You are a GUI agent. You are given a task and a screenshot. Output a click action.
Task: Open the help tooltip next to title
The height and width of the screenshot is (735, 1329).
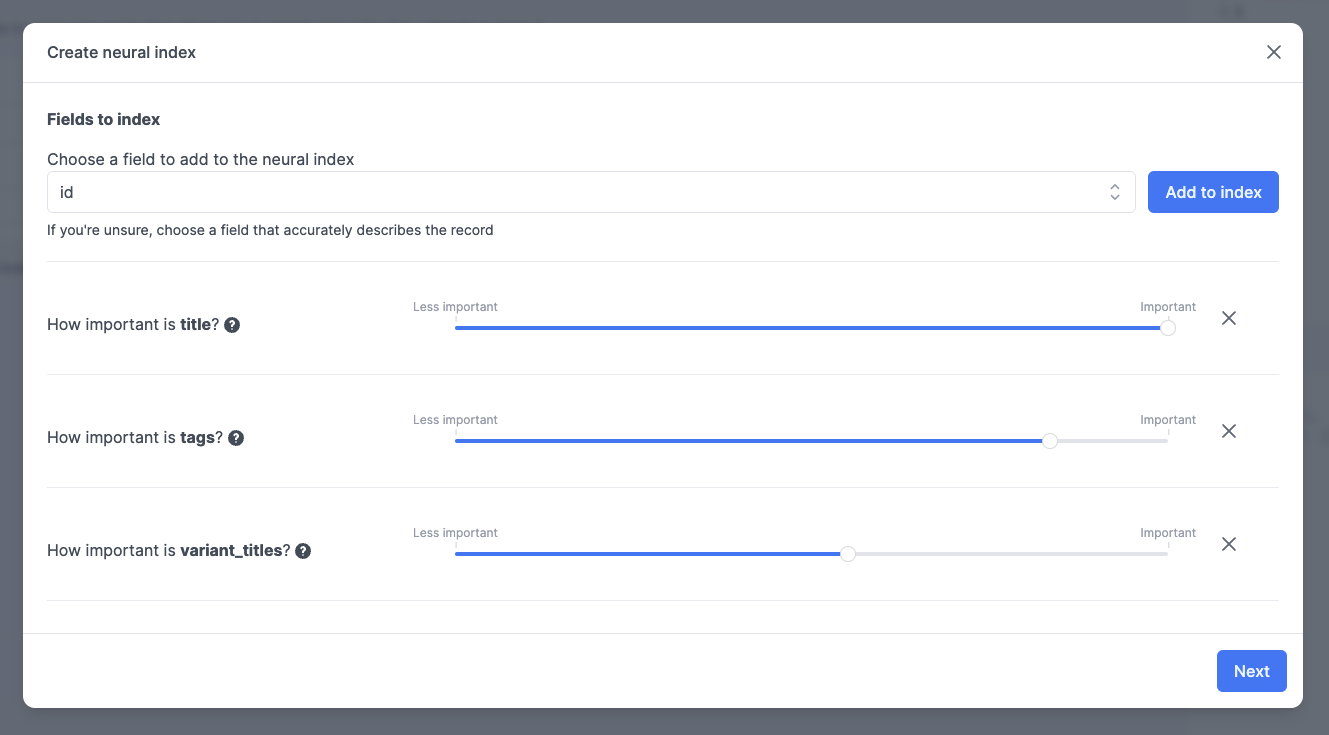click(x=232, y=325)
